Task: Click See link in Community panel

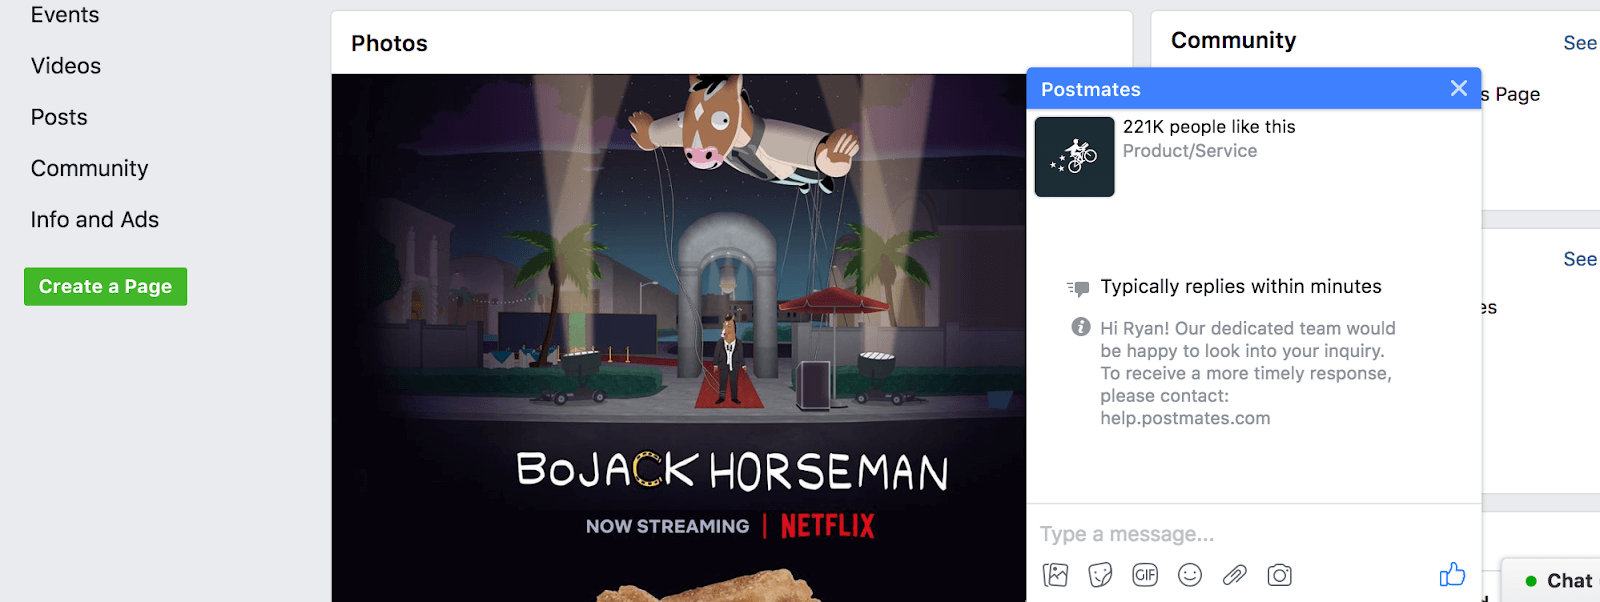Action: [x=1580, y=43]
